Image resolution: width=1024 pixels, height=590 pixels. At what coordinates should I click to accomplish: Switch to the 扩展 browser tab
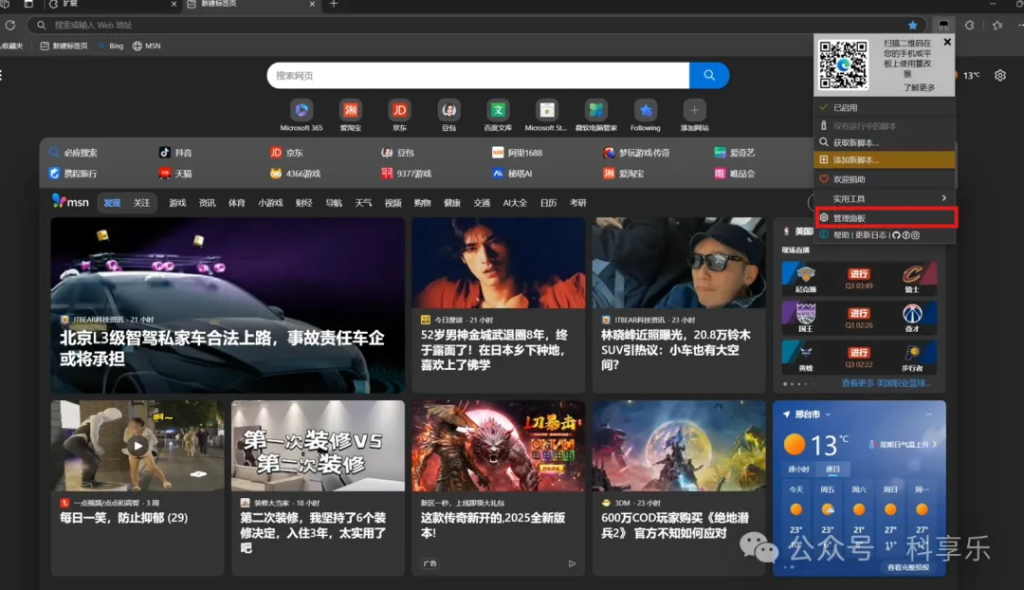[x=112, y=5]
